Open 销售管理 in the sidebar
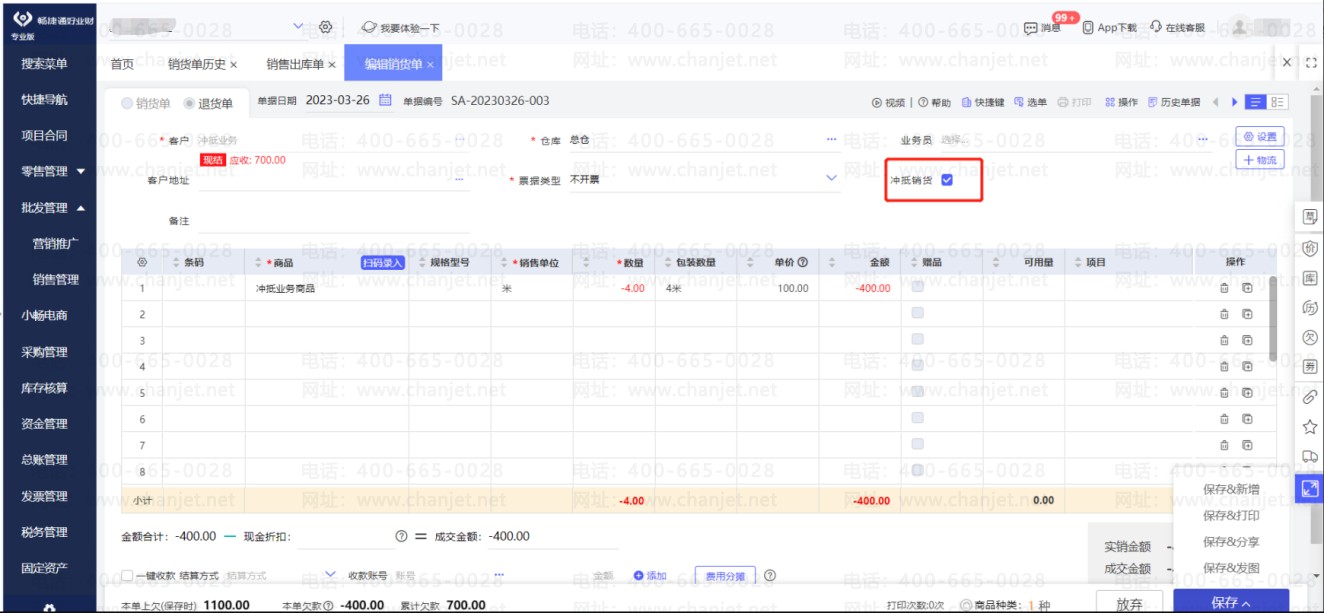 pyautogui.click(x=55, y=280)
